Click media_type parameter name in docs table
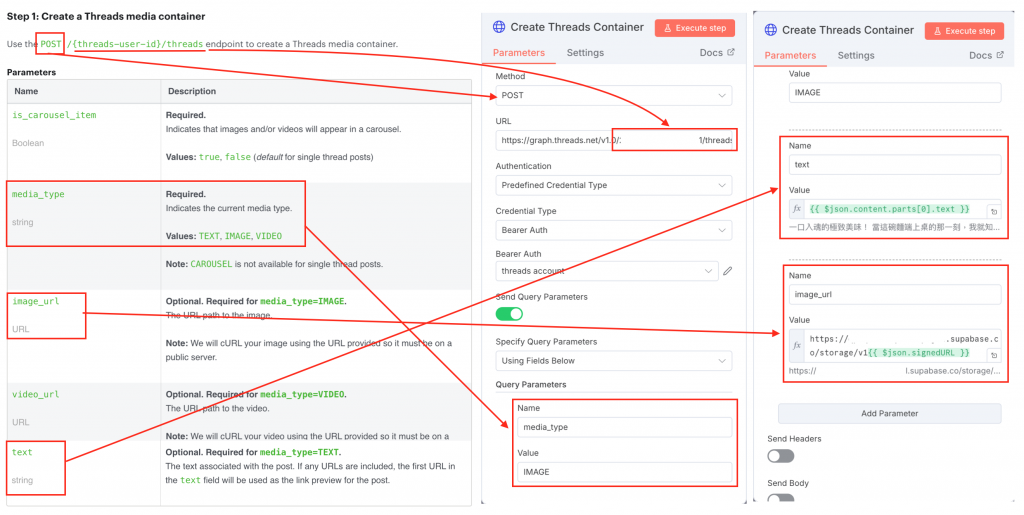The width and height of the screenshot is (1024, 515). coord(38,194)
